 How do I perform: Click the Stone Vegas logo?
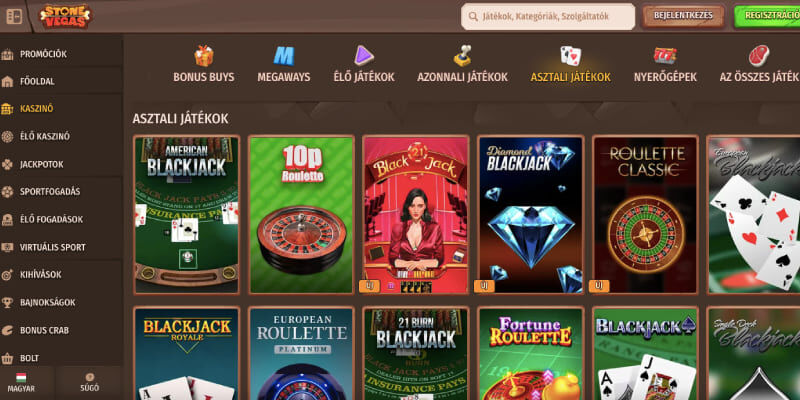[65, 16]
